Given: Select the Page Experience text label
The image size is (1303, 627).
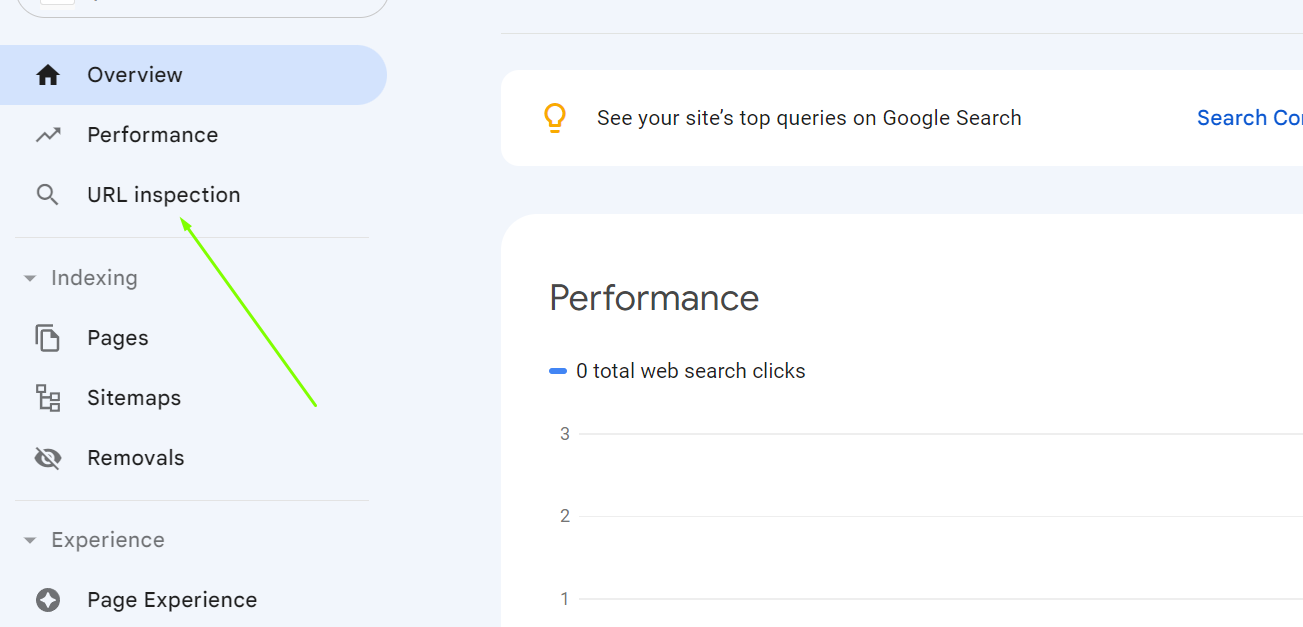Looking at the screenshot, I should point(172,600).
